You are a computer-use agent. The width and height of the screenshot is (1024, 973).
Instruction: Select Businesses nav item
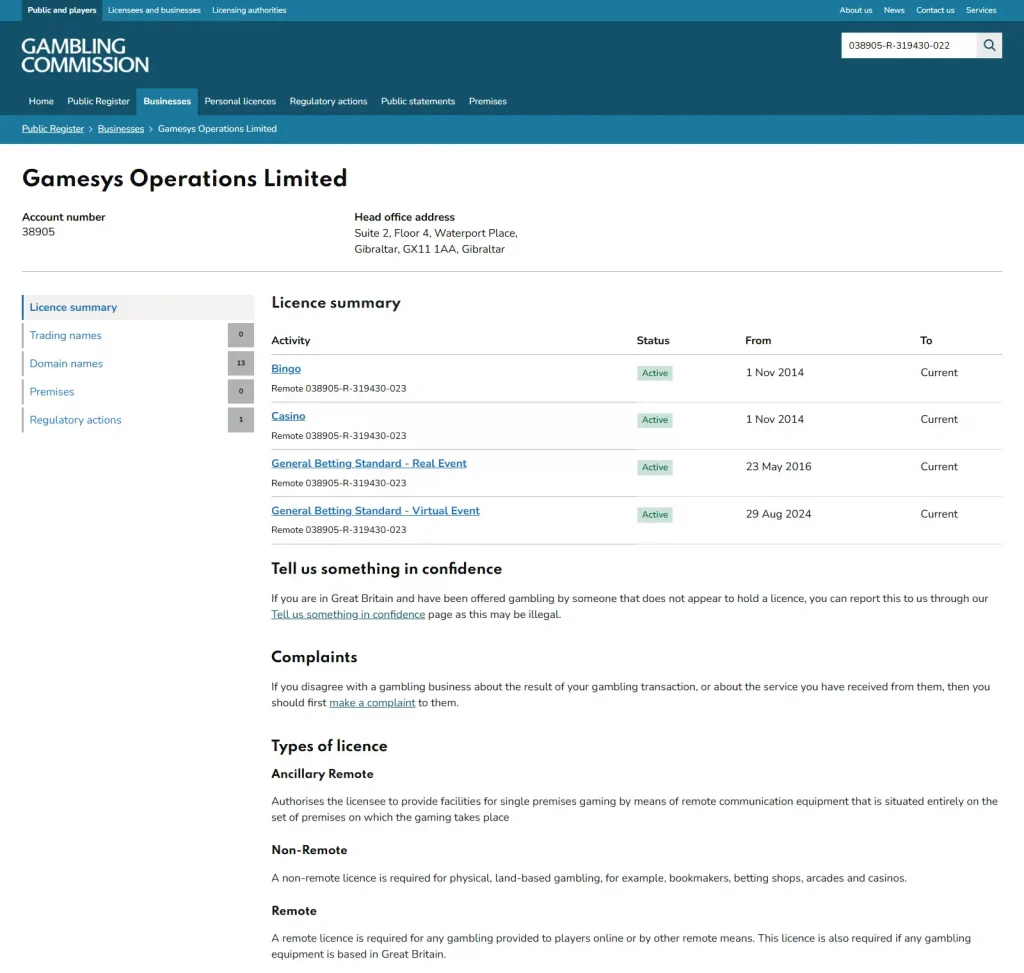(167, 101)
